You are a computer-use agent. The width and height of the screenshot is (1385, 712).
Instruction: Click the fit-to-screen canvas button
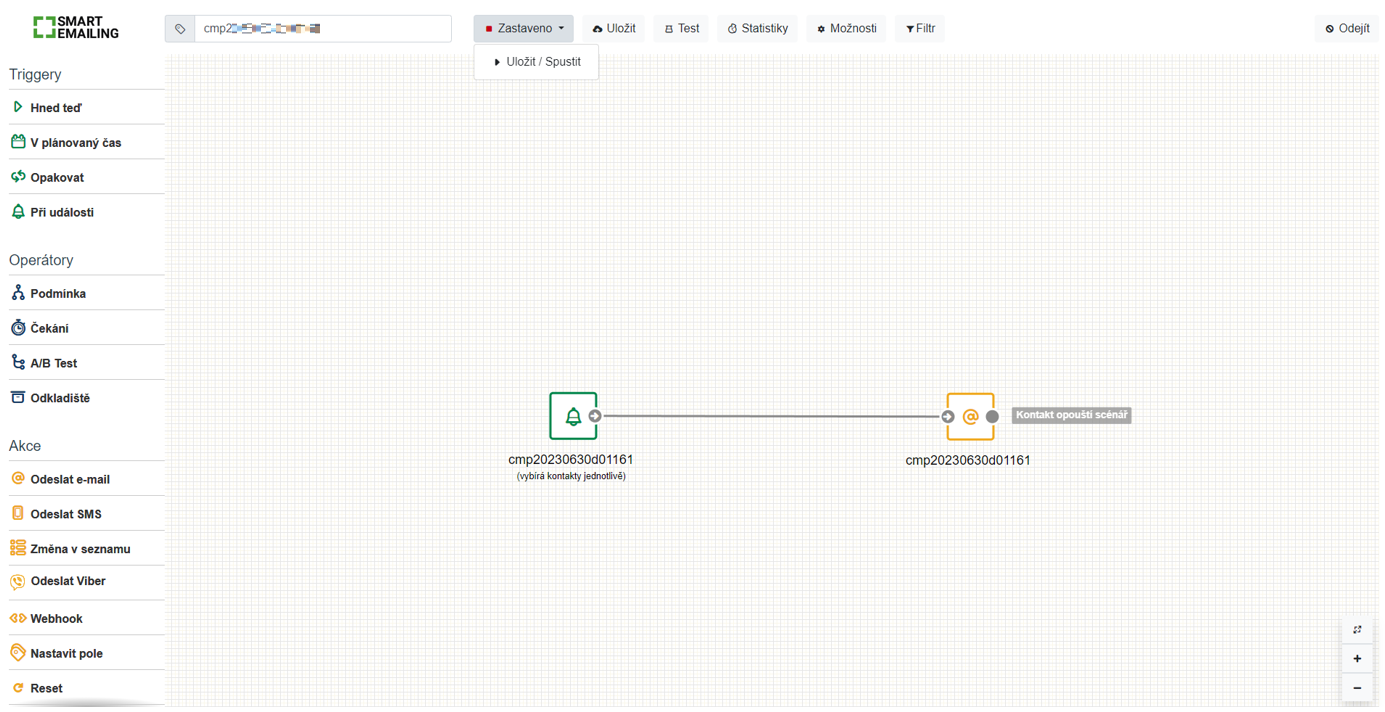pyautogui.click(x=1357, y=629)
